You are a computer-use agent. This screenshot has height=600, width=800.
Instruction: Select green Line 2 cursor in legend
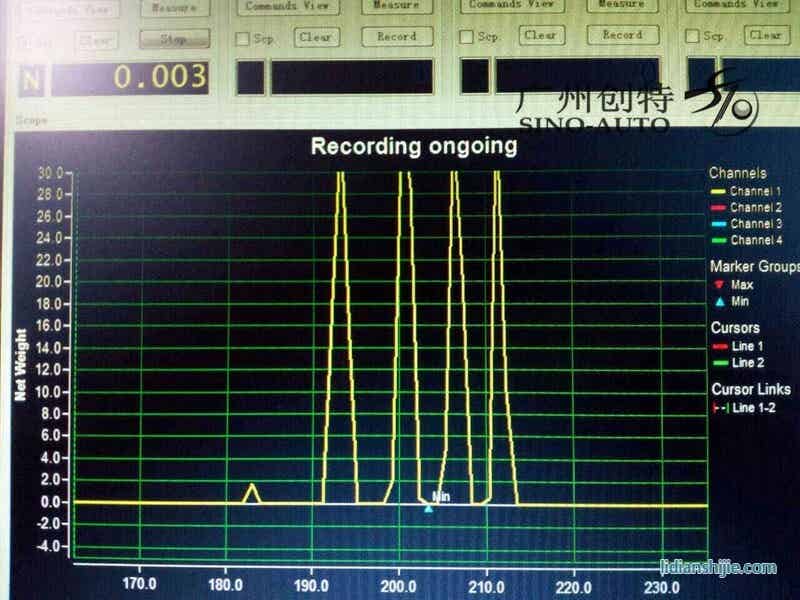click(x=718, y=363)
